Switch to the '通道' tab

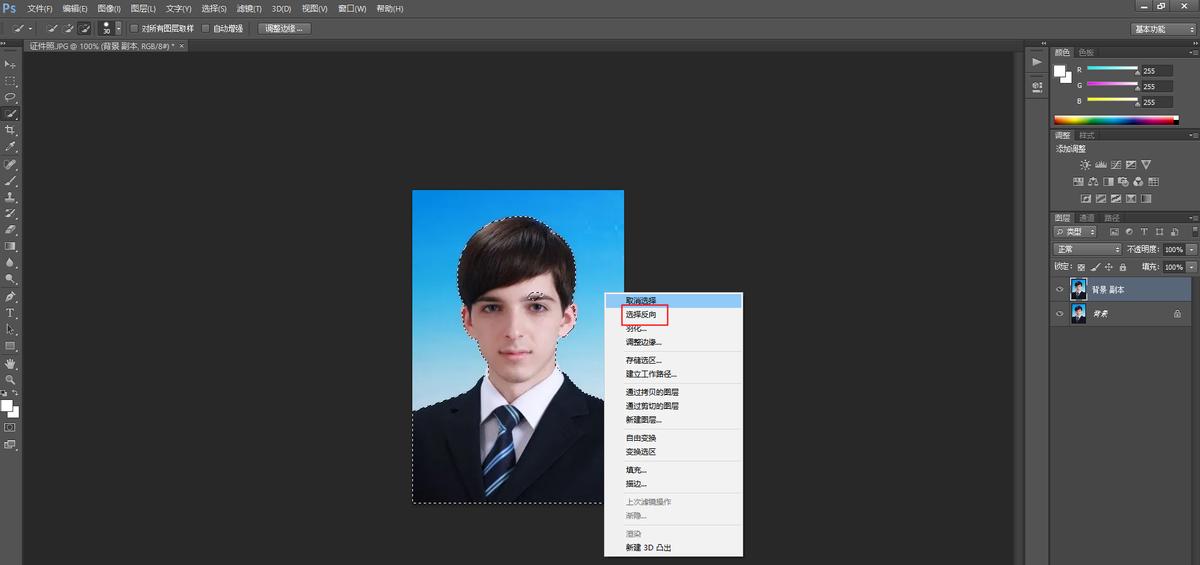1086,217
